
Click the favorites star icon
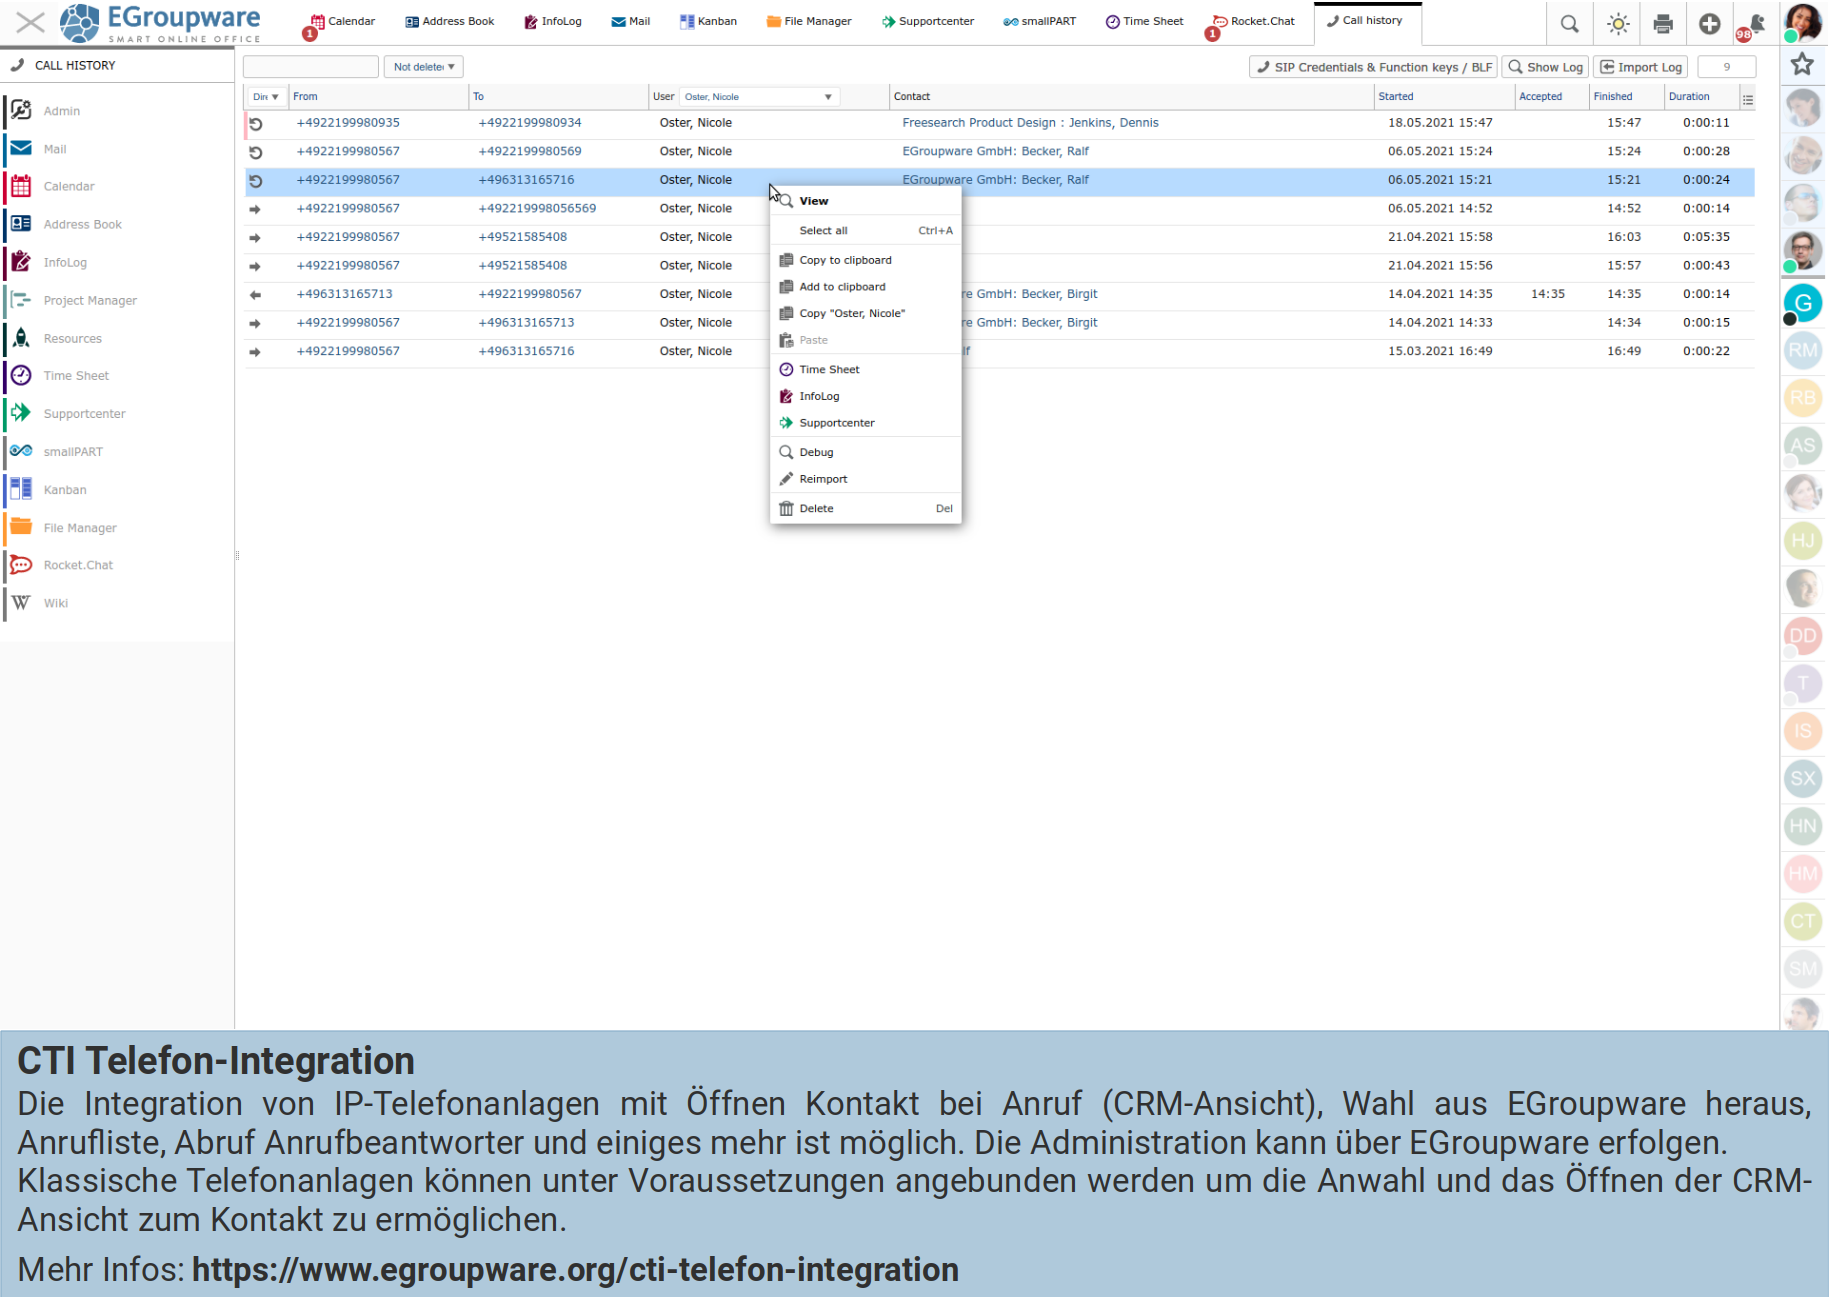click(1802, 65)
